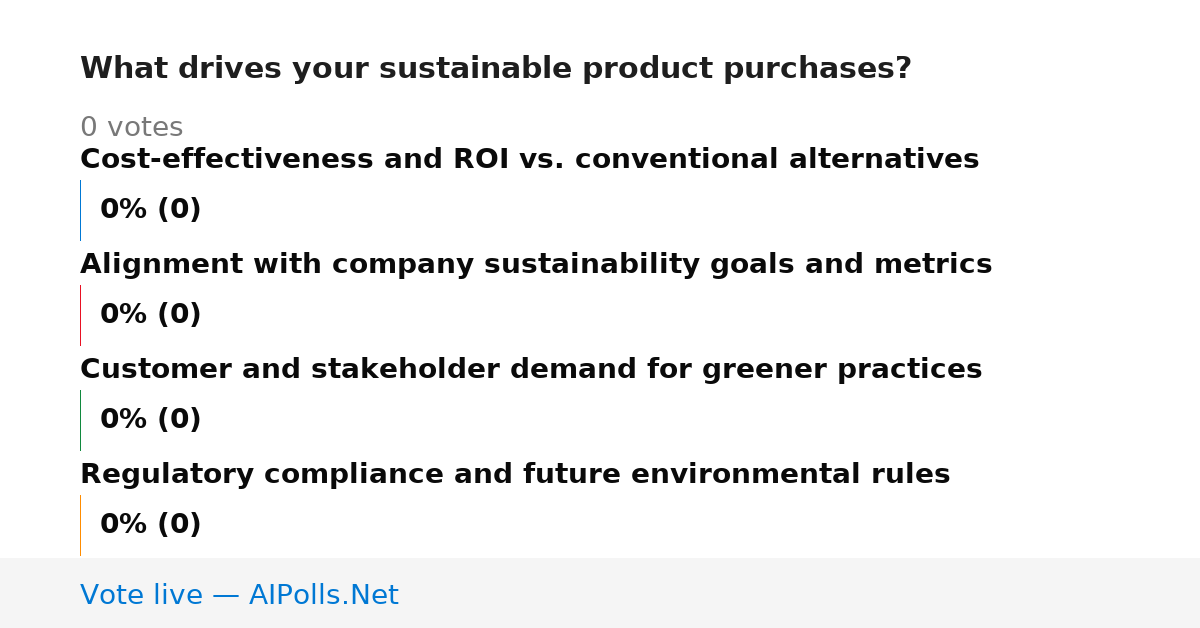Click the gray footer bar
Image resolution: width=1200 pixels, height=628 pixels.
(600, 593)
